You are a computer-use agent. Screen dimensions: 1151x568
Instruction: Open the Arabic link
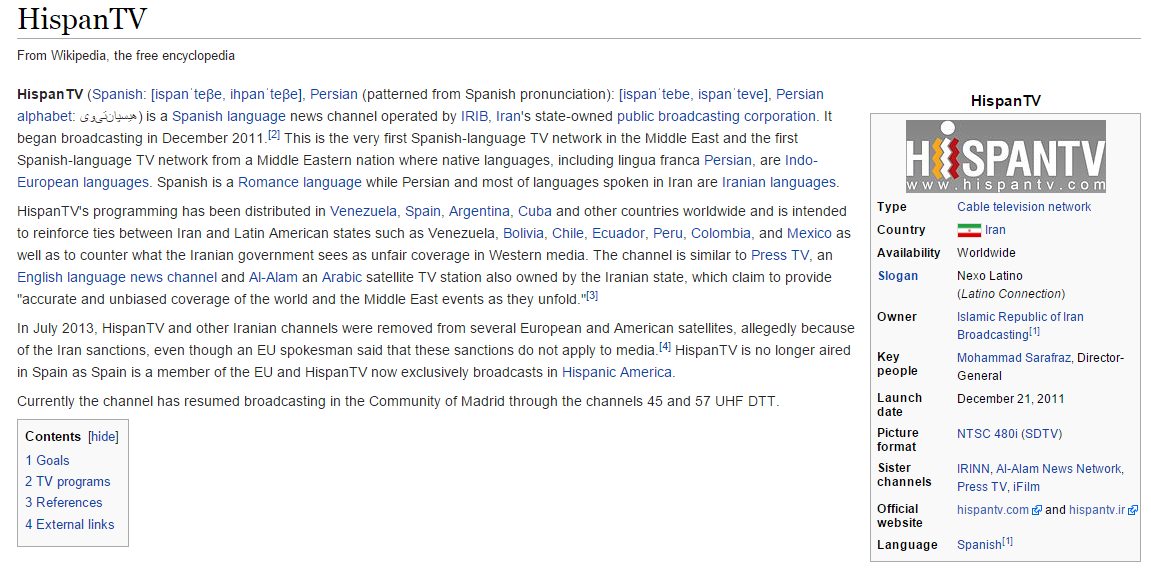click(342, 278)
